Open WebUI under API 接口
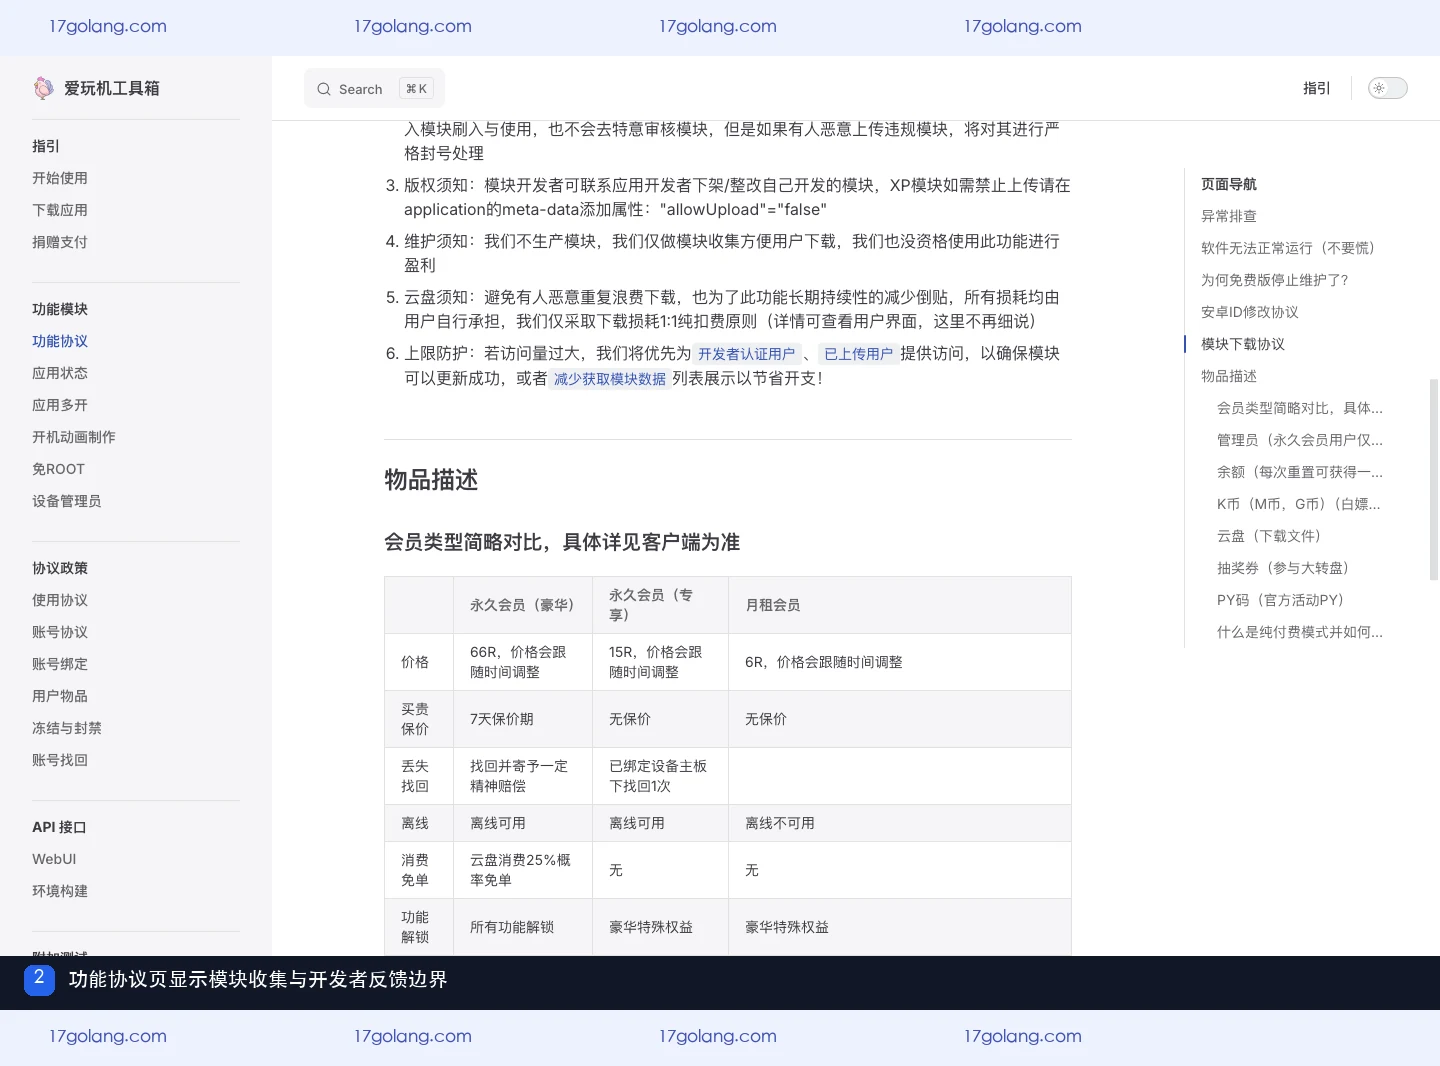Screen dimensions: 1440x1066 click(54, 859)
